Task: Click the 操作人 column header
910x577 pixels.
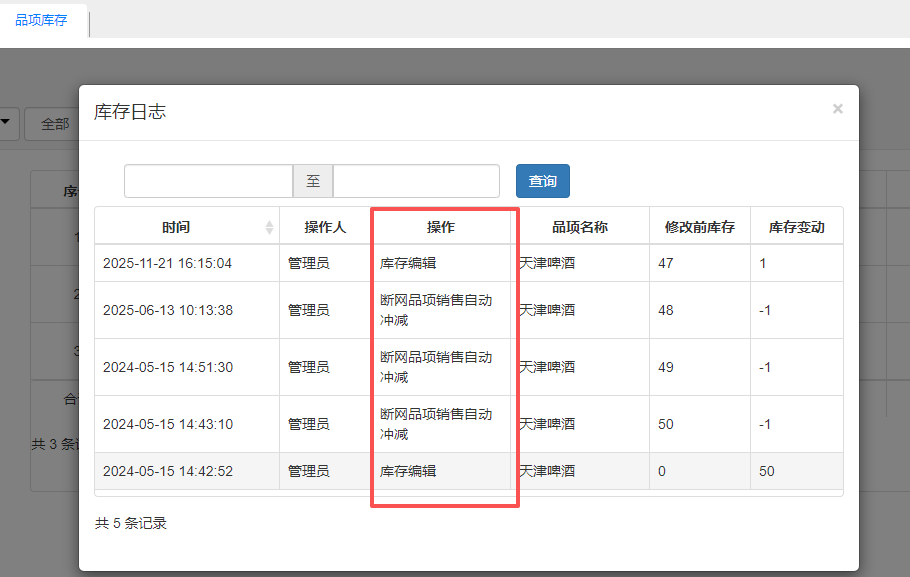Action: (x=325, y=227)
